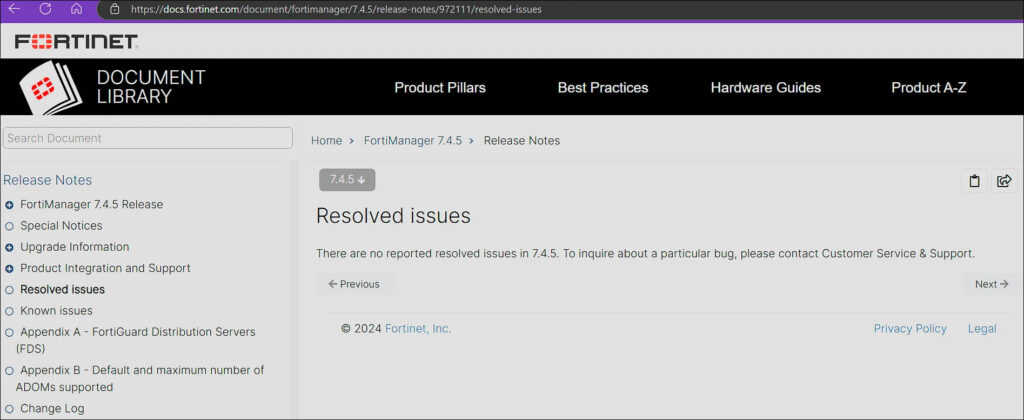This screenshot has height=420, width=1024.
Task: Expand Upgrade Information plus icon
Action: [x=9, y=248]
